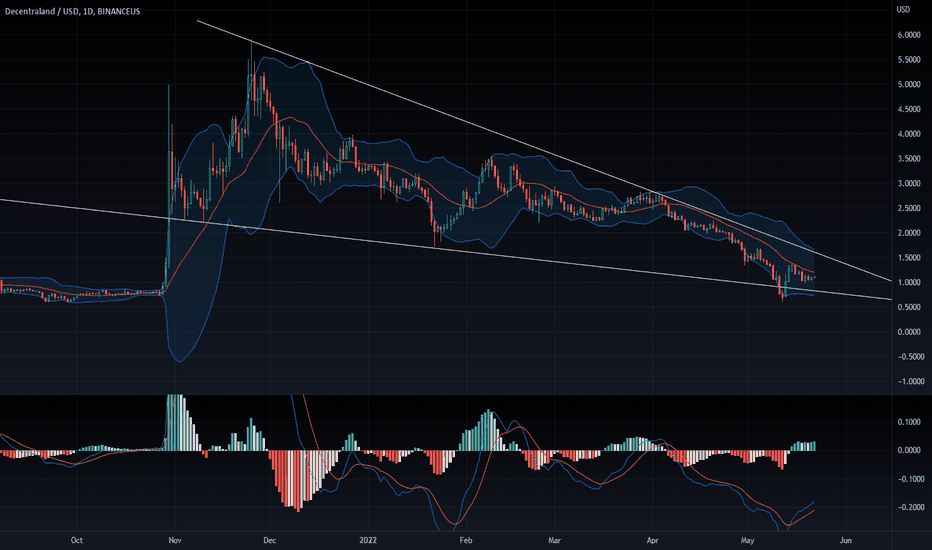Click the 0.1000 MACD axis label
Screen dimensions: 932x550
[909, 422]
